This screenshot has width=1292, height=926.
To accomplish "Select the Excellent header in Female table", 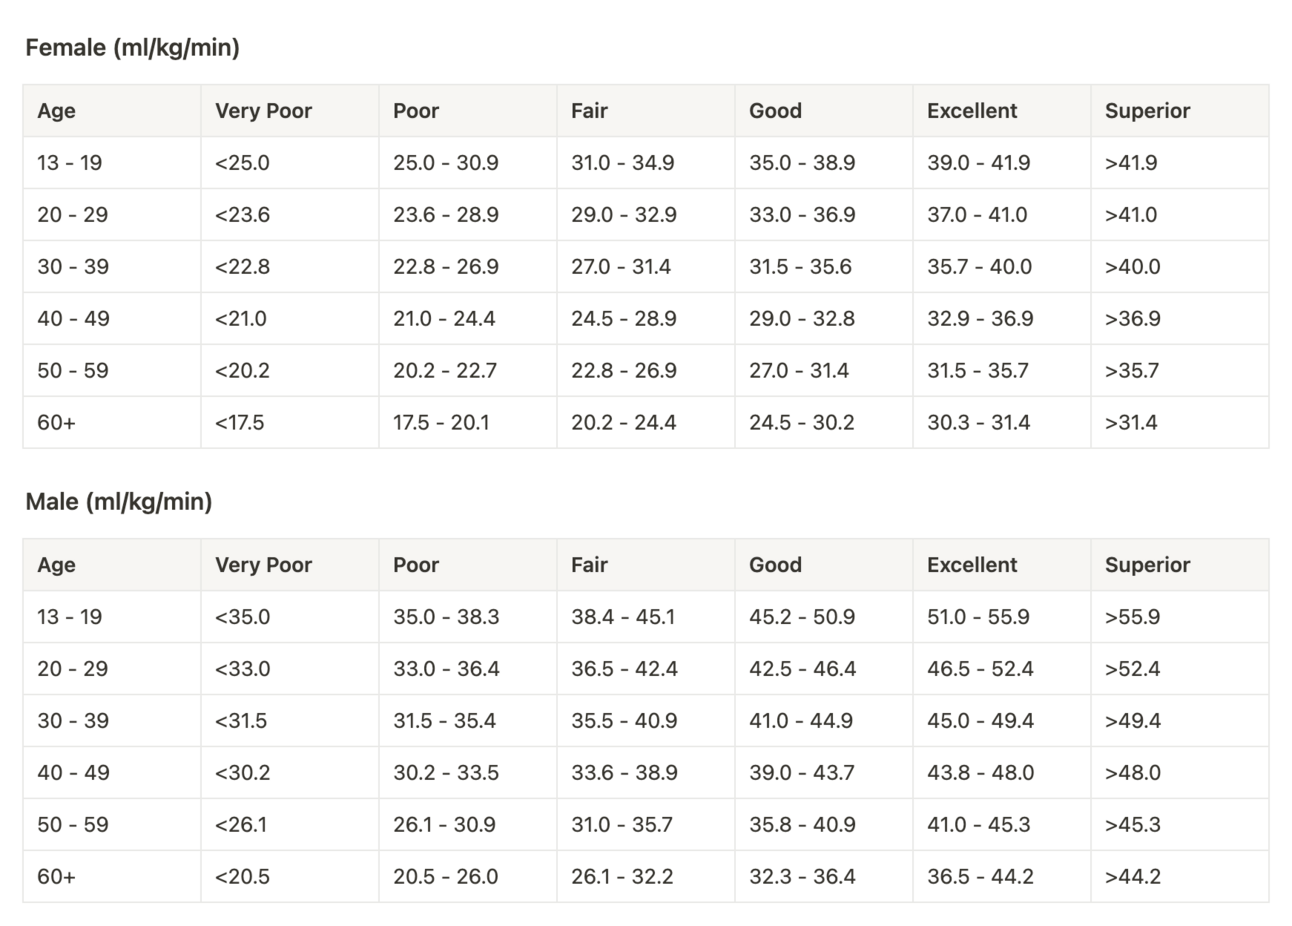I will coord(971,111).
